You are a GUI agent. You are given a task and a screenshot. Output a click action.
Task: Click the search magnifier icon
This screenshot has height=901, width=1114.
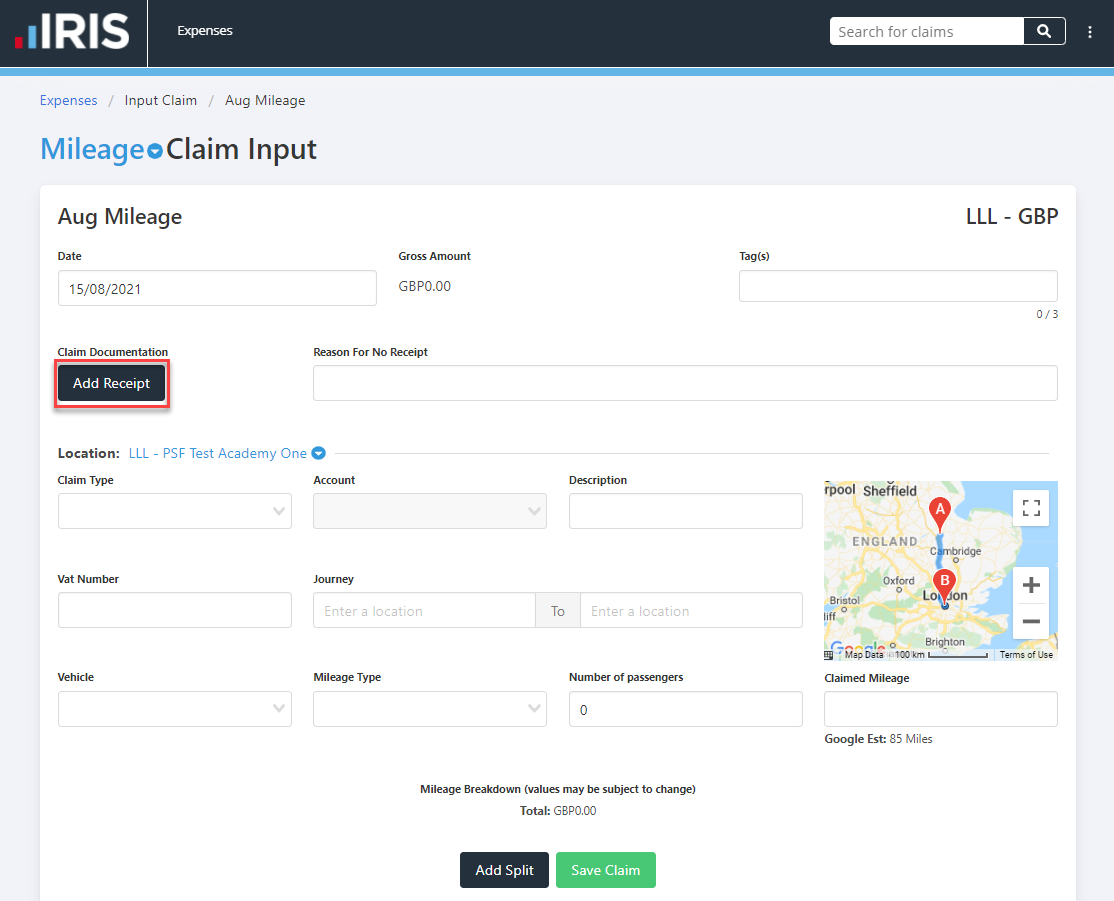(x=1044, y=31)
